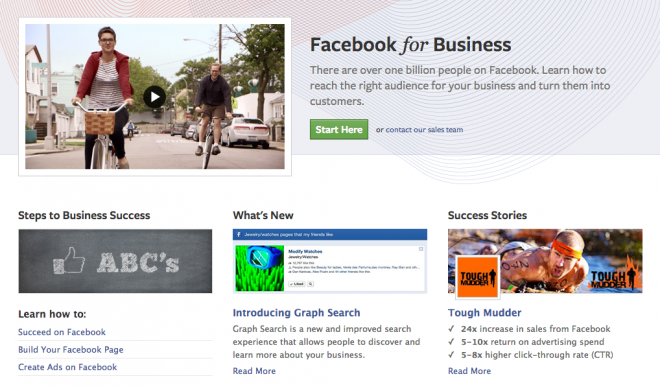The width and height of the screenshot is (660, 387).
Task: Click the orange Tough Mudder logo square
Action: click(x=478, y=278)
